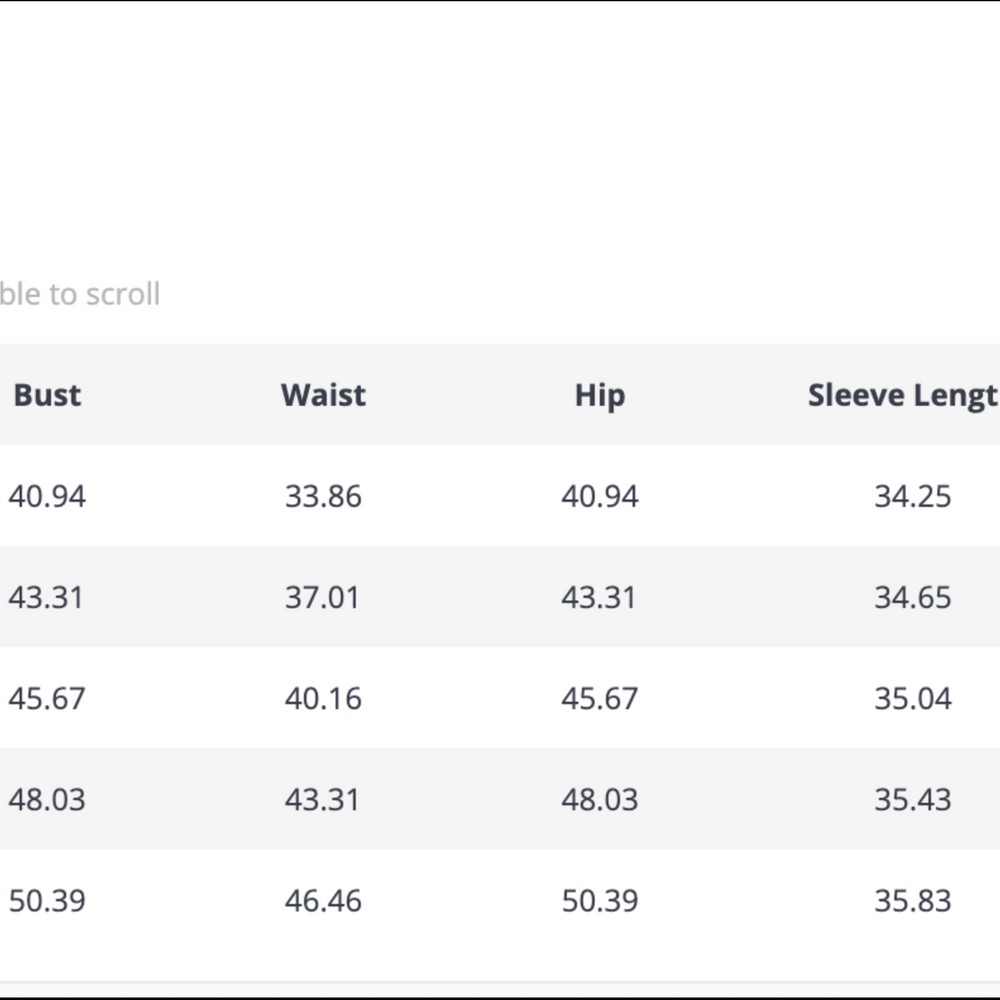Viewport: 1000px width, 1000px height.
Task: Click the Sleeve Length column header
Action: click(x=903, y=395)
